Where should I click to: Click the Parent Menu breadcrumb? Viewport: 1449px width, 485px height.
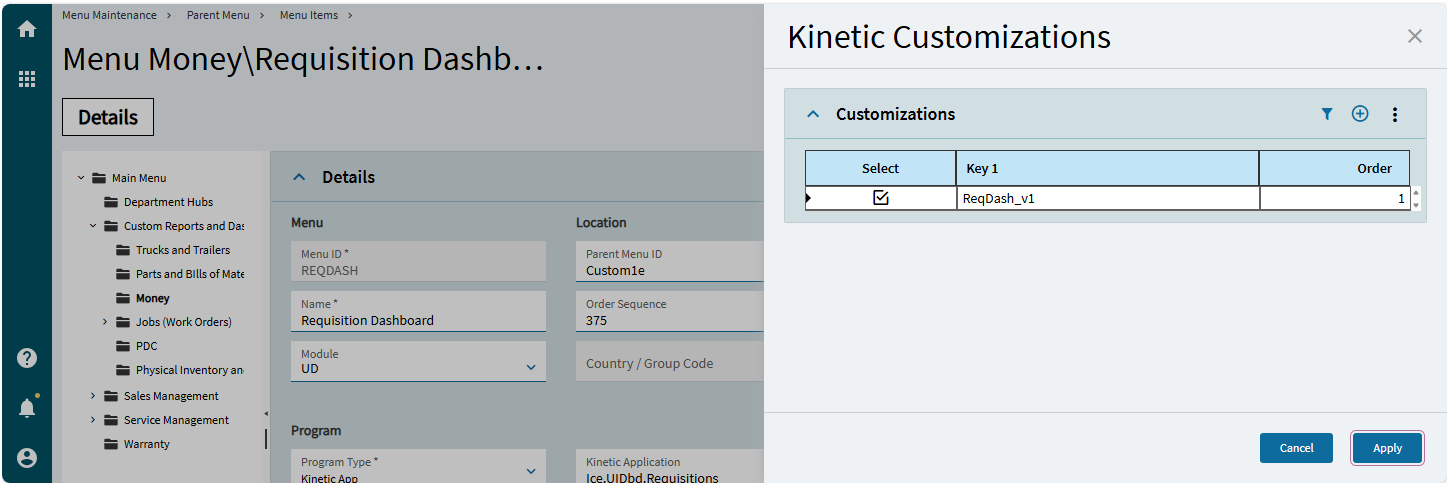pyautogui.click(x=218, y=15)
